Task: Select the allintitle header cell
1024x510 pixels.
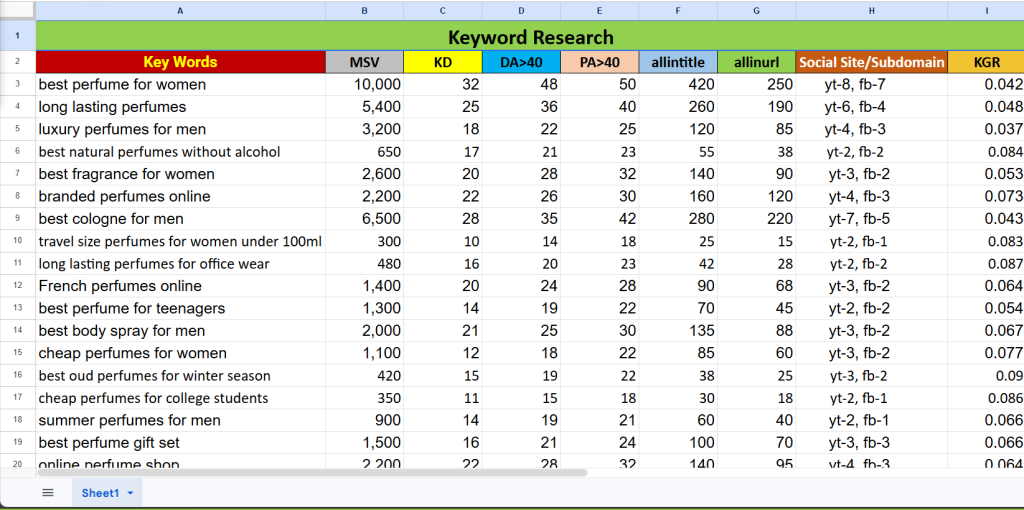Action: click(678, 62)
